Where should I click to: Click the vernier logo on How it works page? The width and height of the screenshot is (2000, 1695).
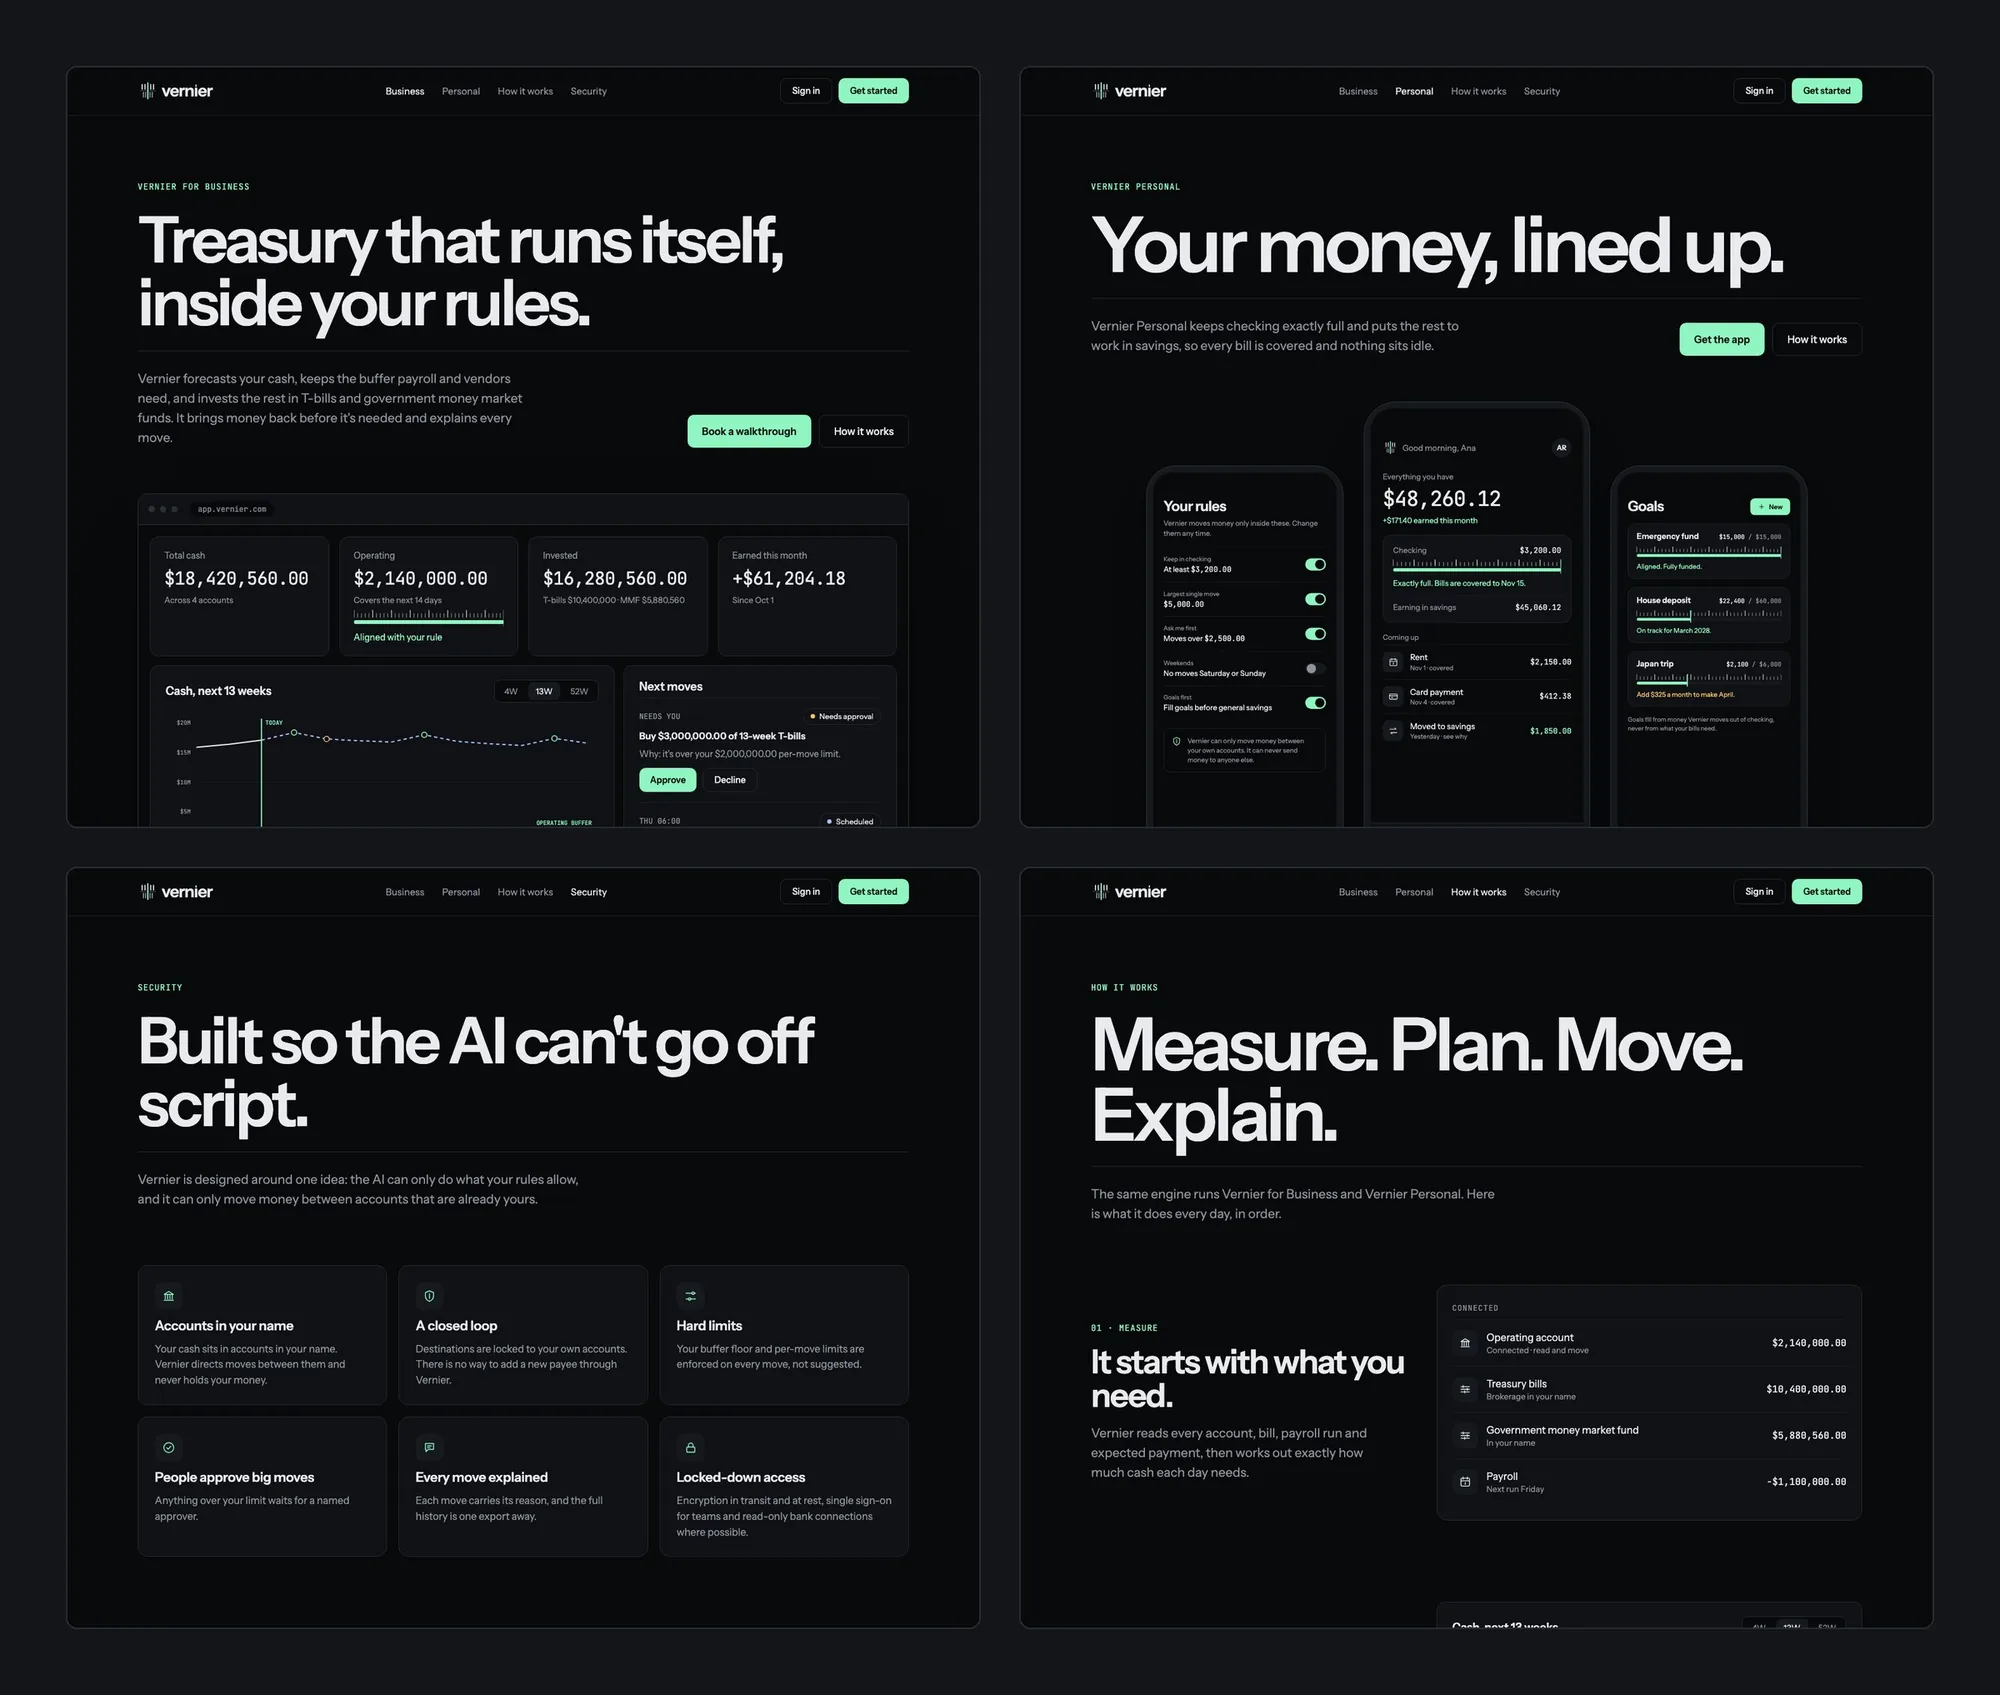[x=1129, y=892]
